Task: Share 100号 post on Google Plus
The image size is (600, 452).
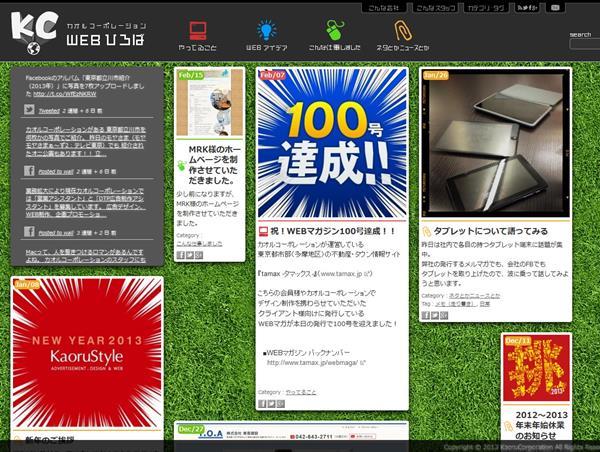Action: pyautogui.click(x=281, y=403)
